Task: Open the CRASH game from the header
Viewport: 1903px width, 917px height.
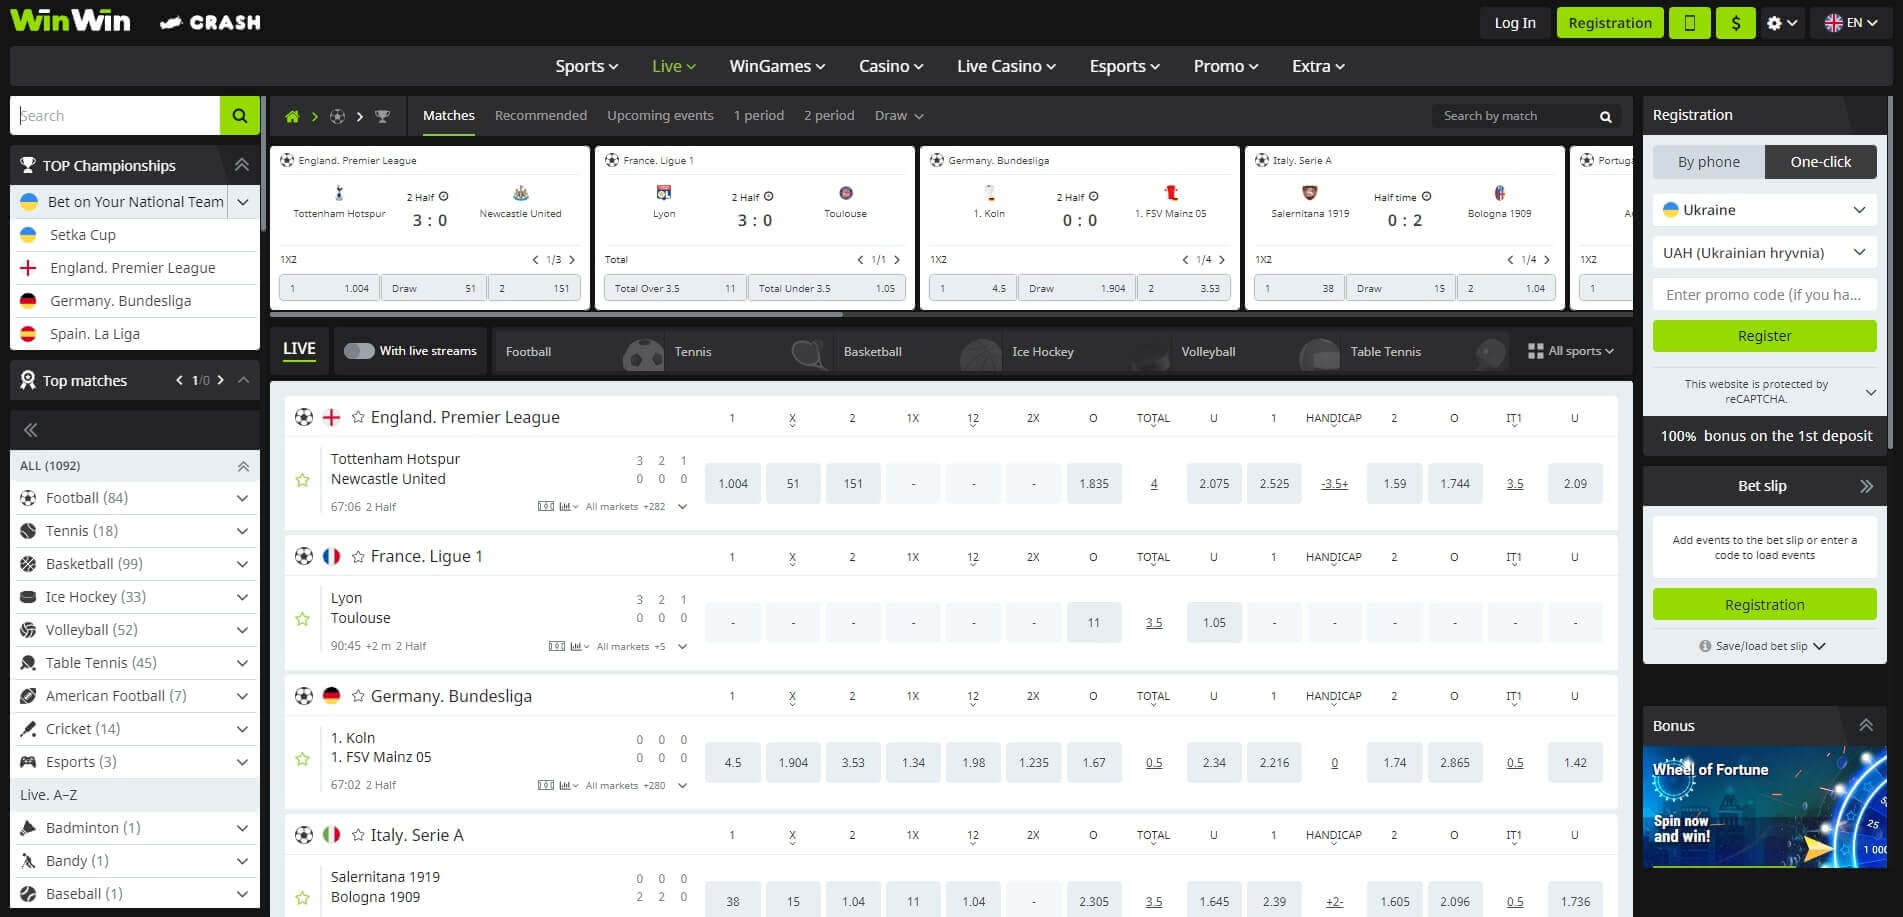Action: point(210,22)
